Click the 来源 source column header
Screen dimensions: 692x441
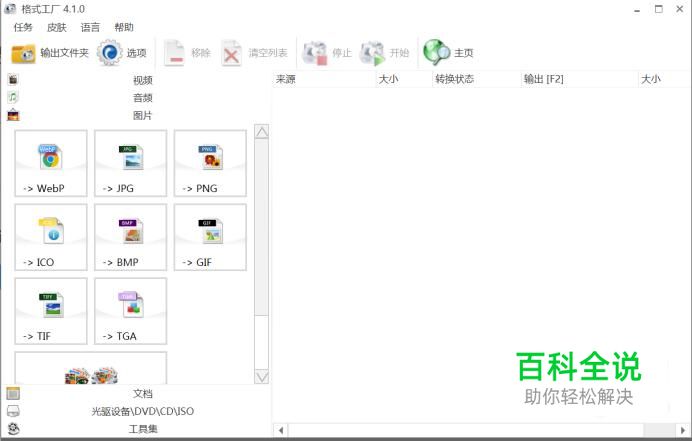[324, 79]
